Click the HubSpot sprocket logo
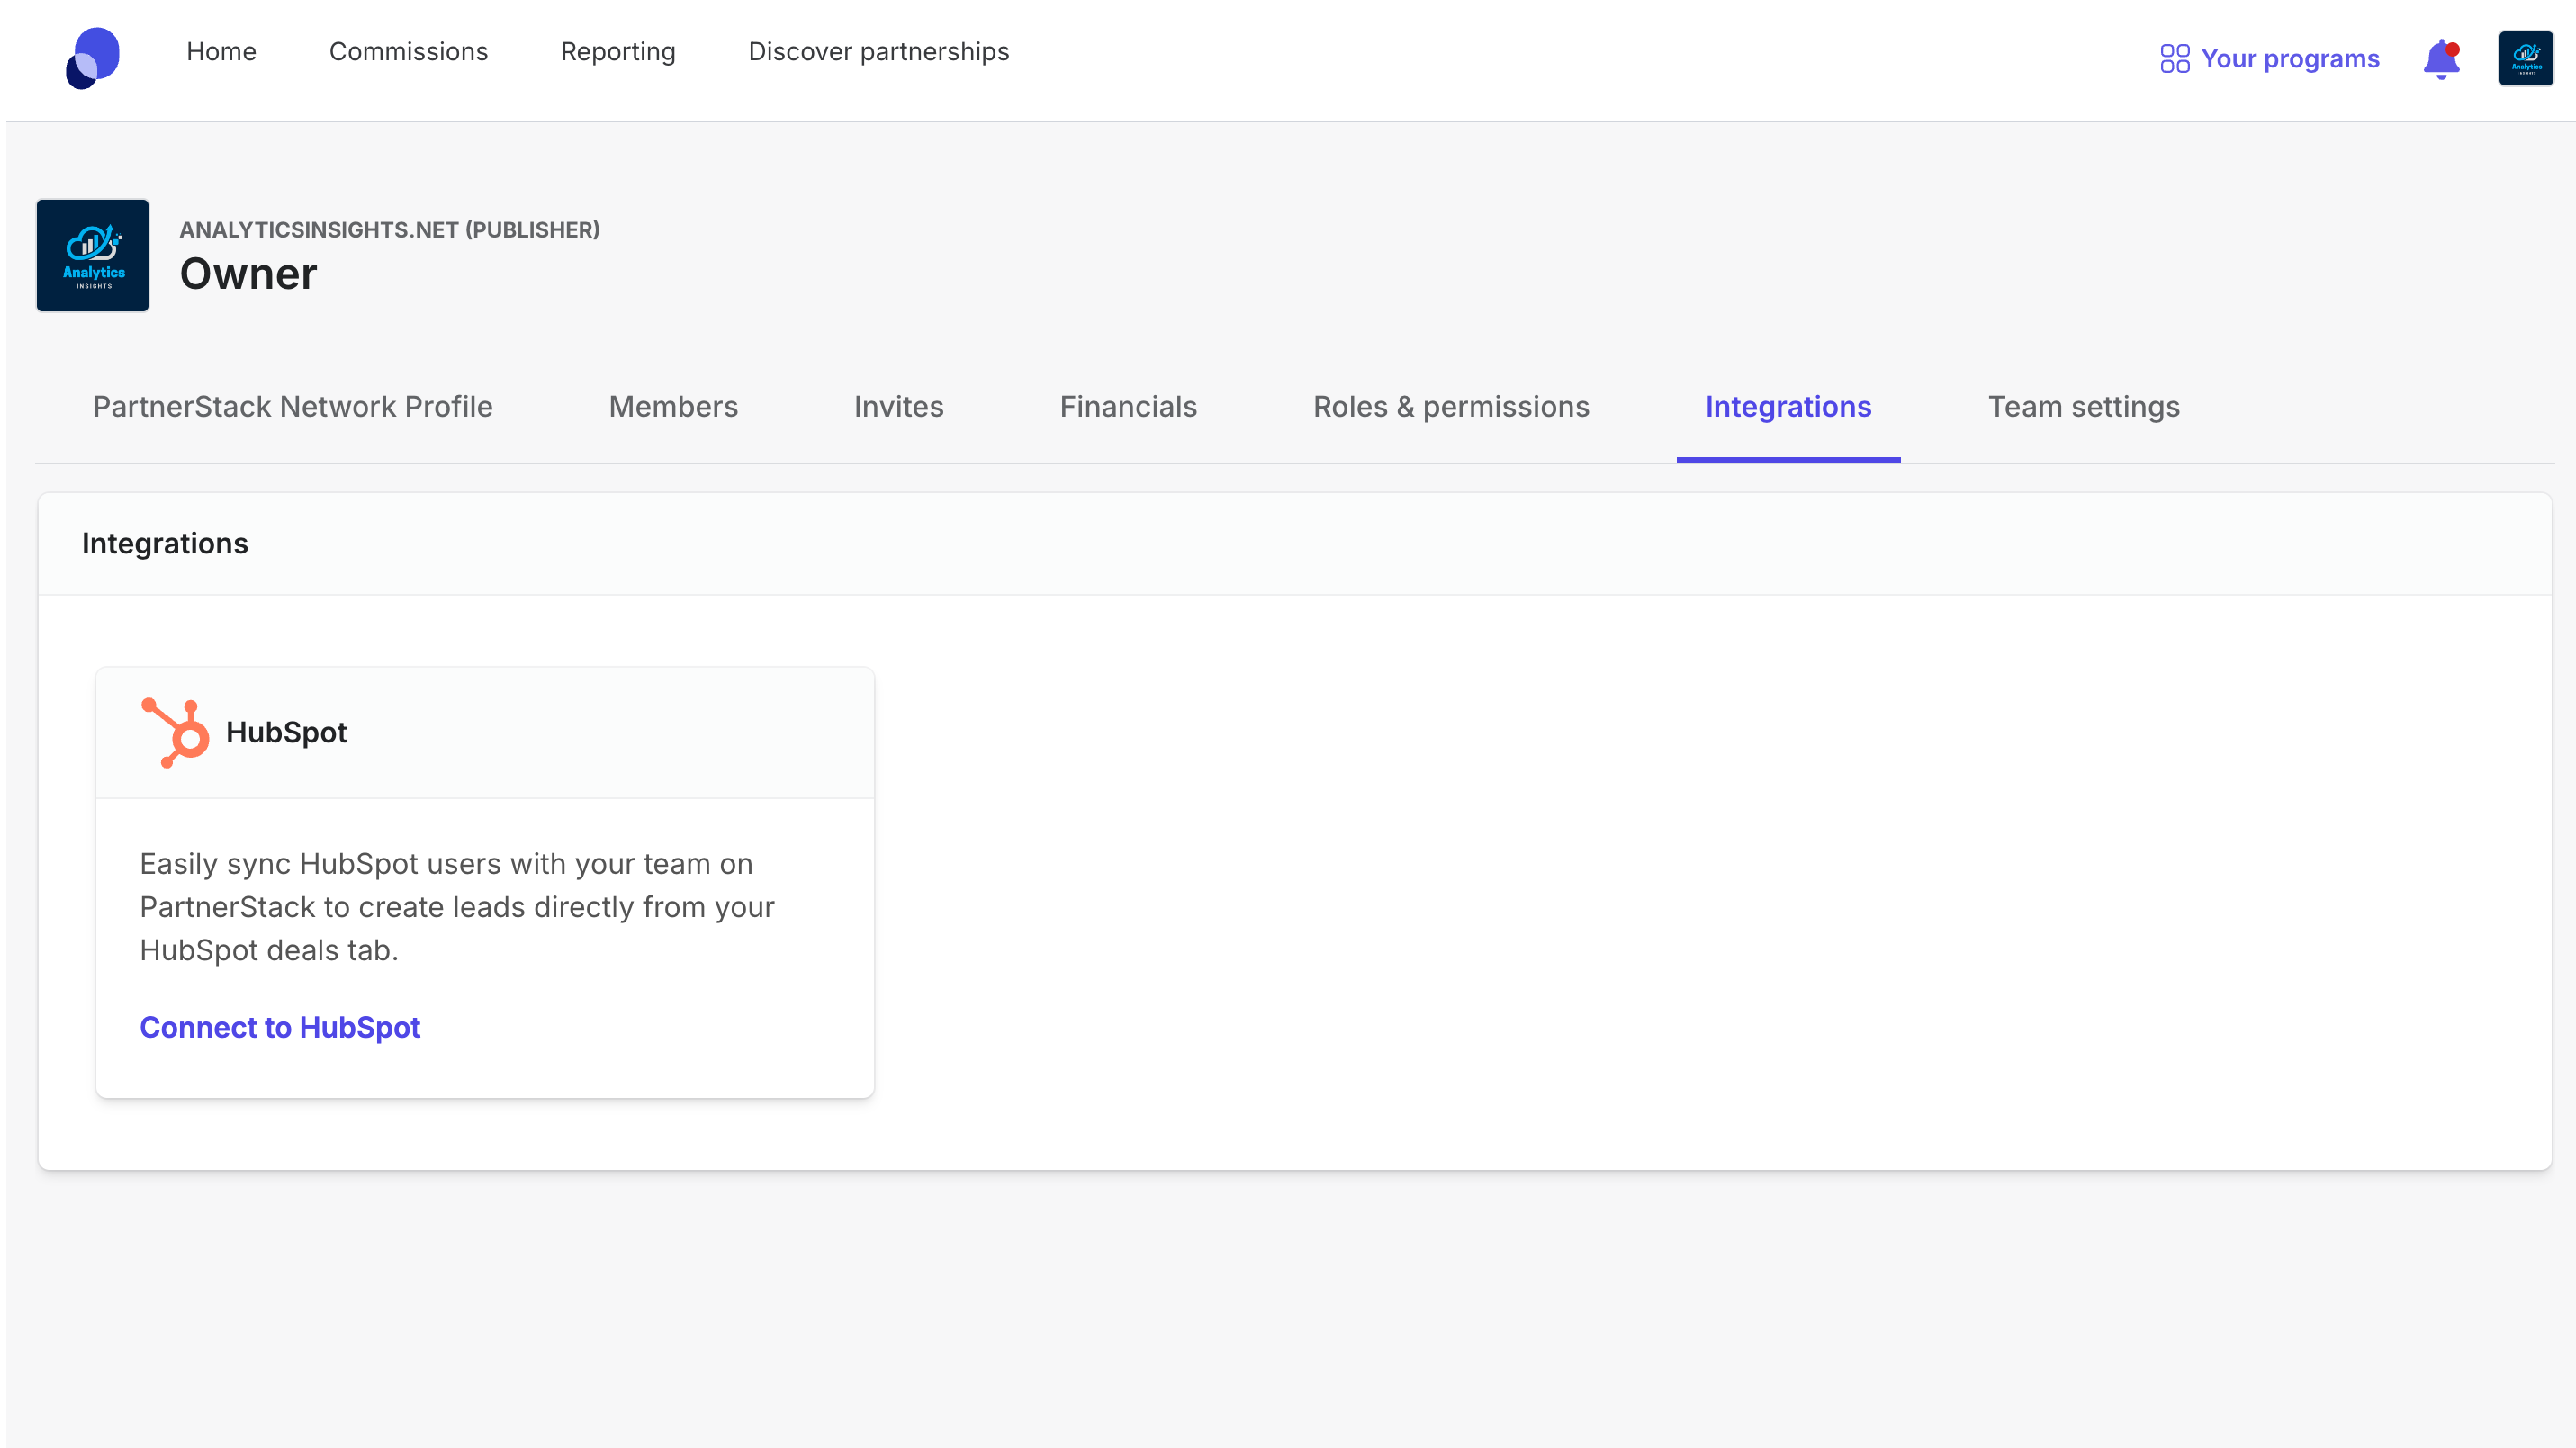 tap(175, 733)
